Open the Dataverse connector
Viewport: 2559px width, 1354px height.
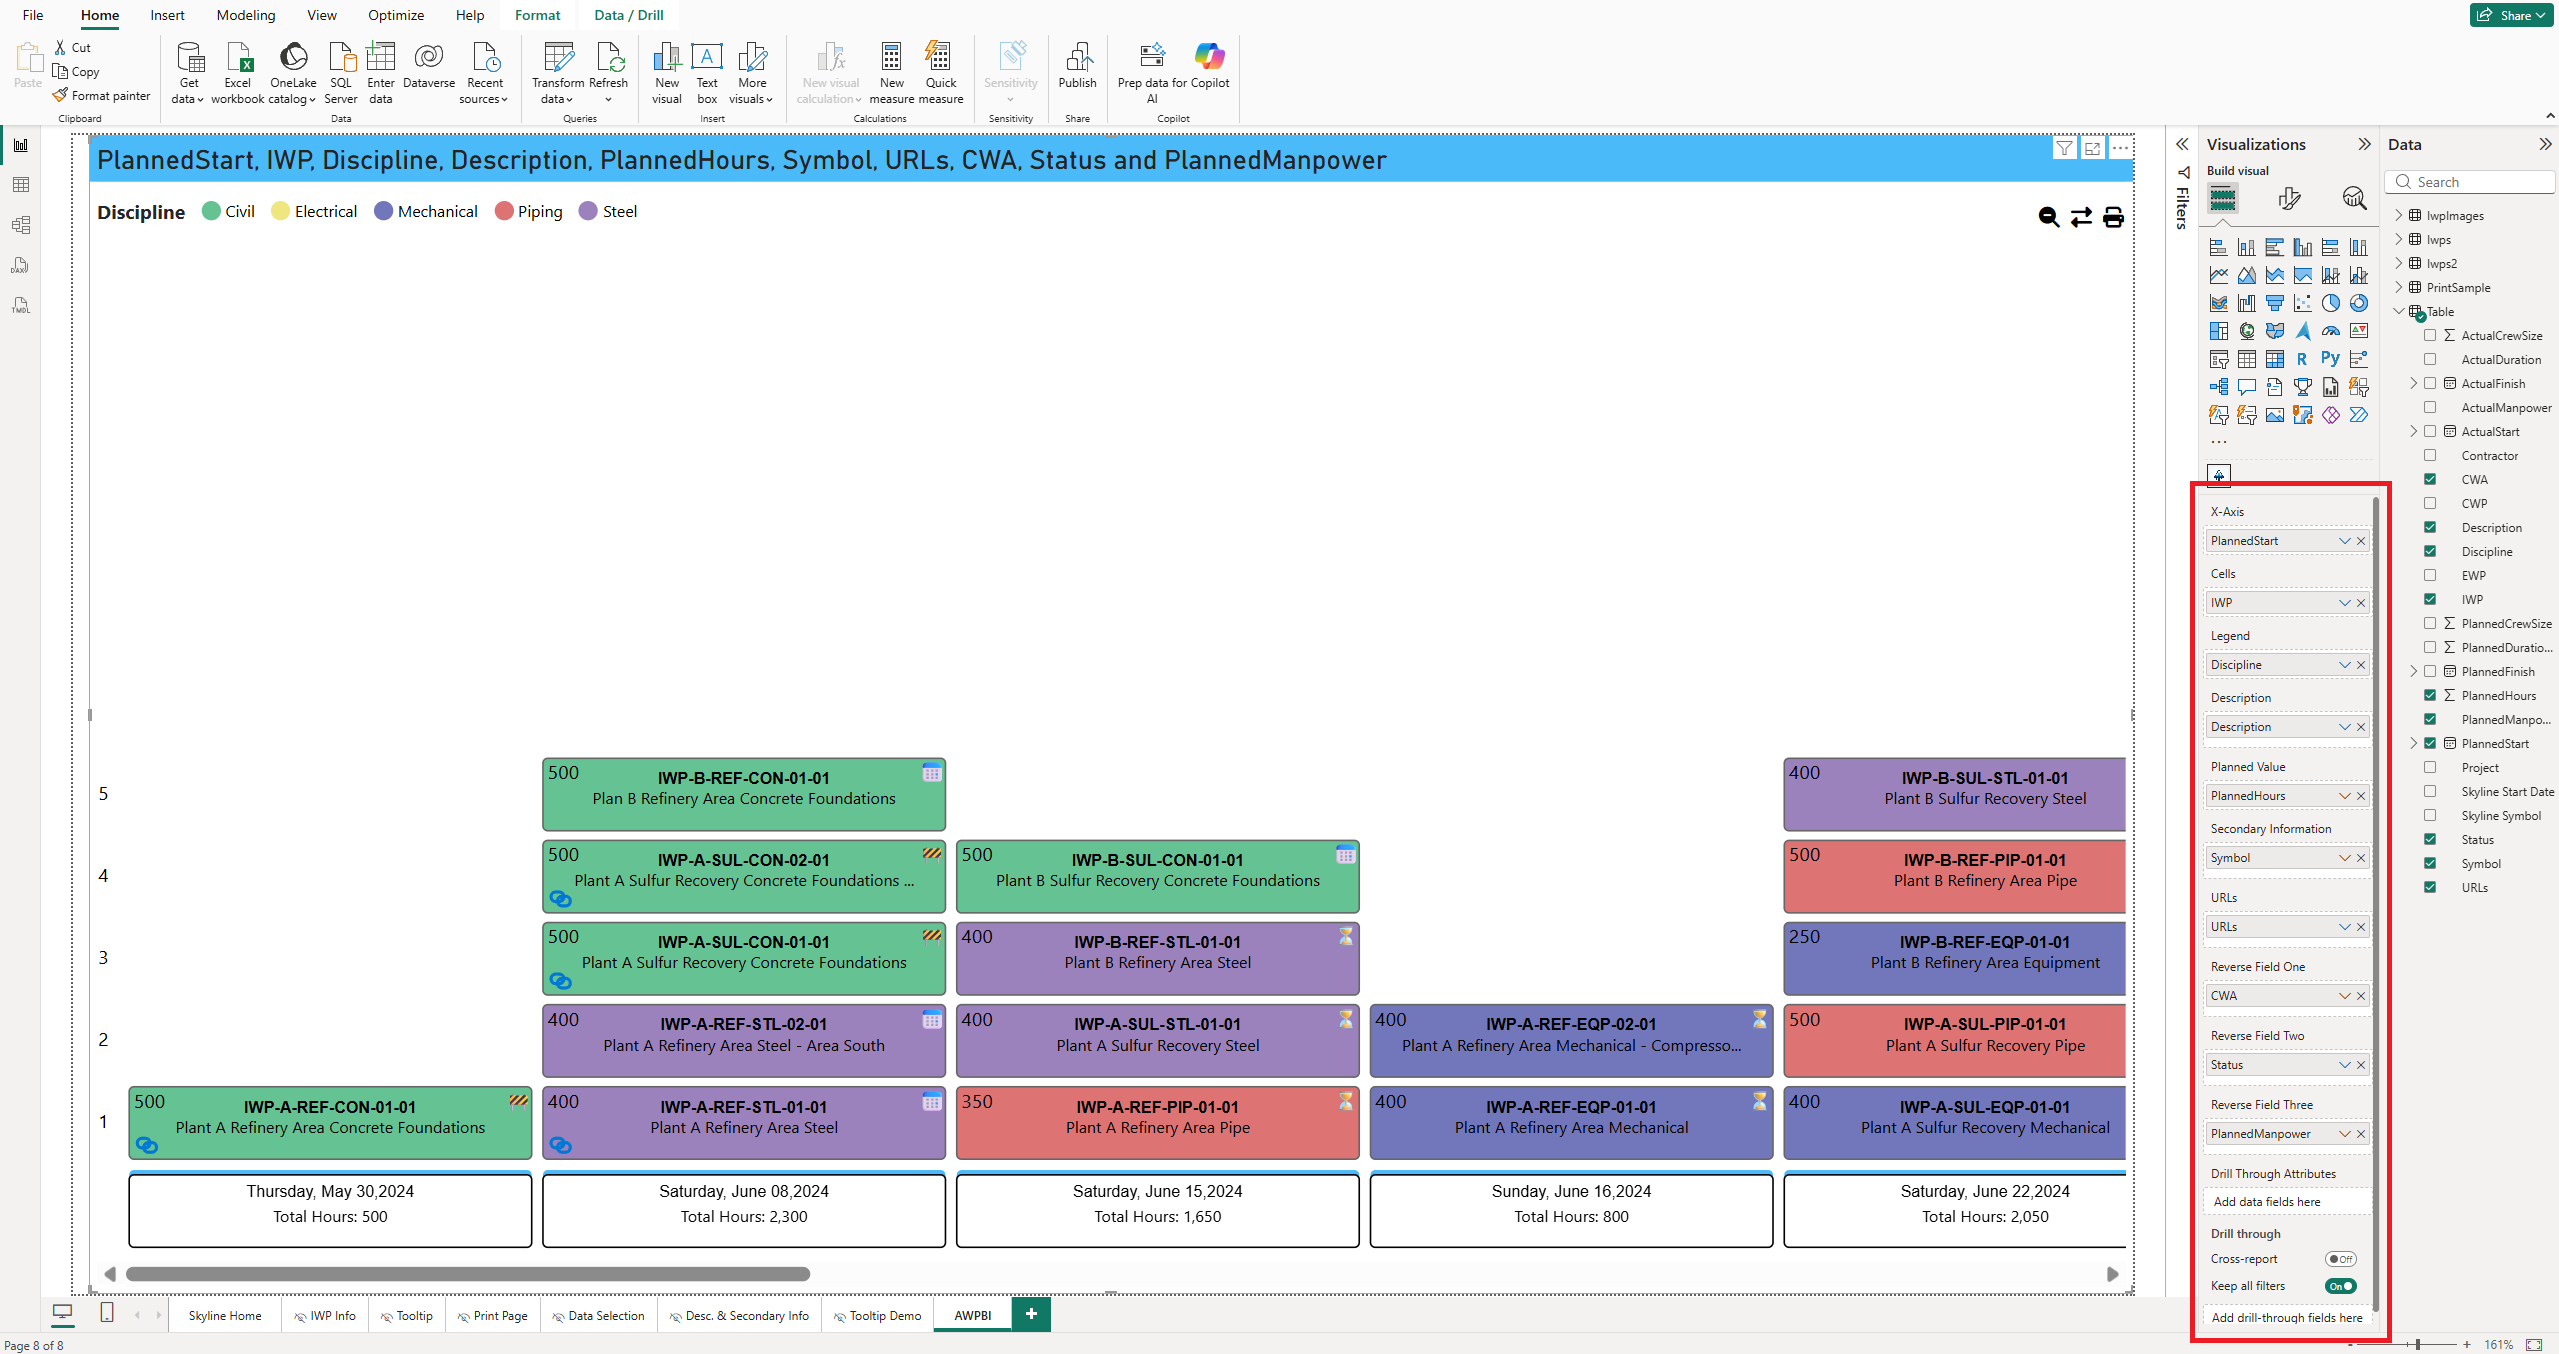(429, 66)
